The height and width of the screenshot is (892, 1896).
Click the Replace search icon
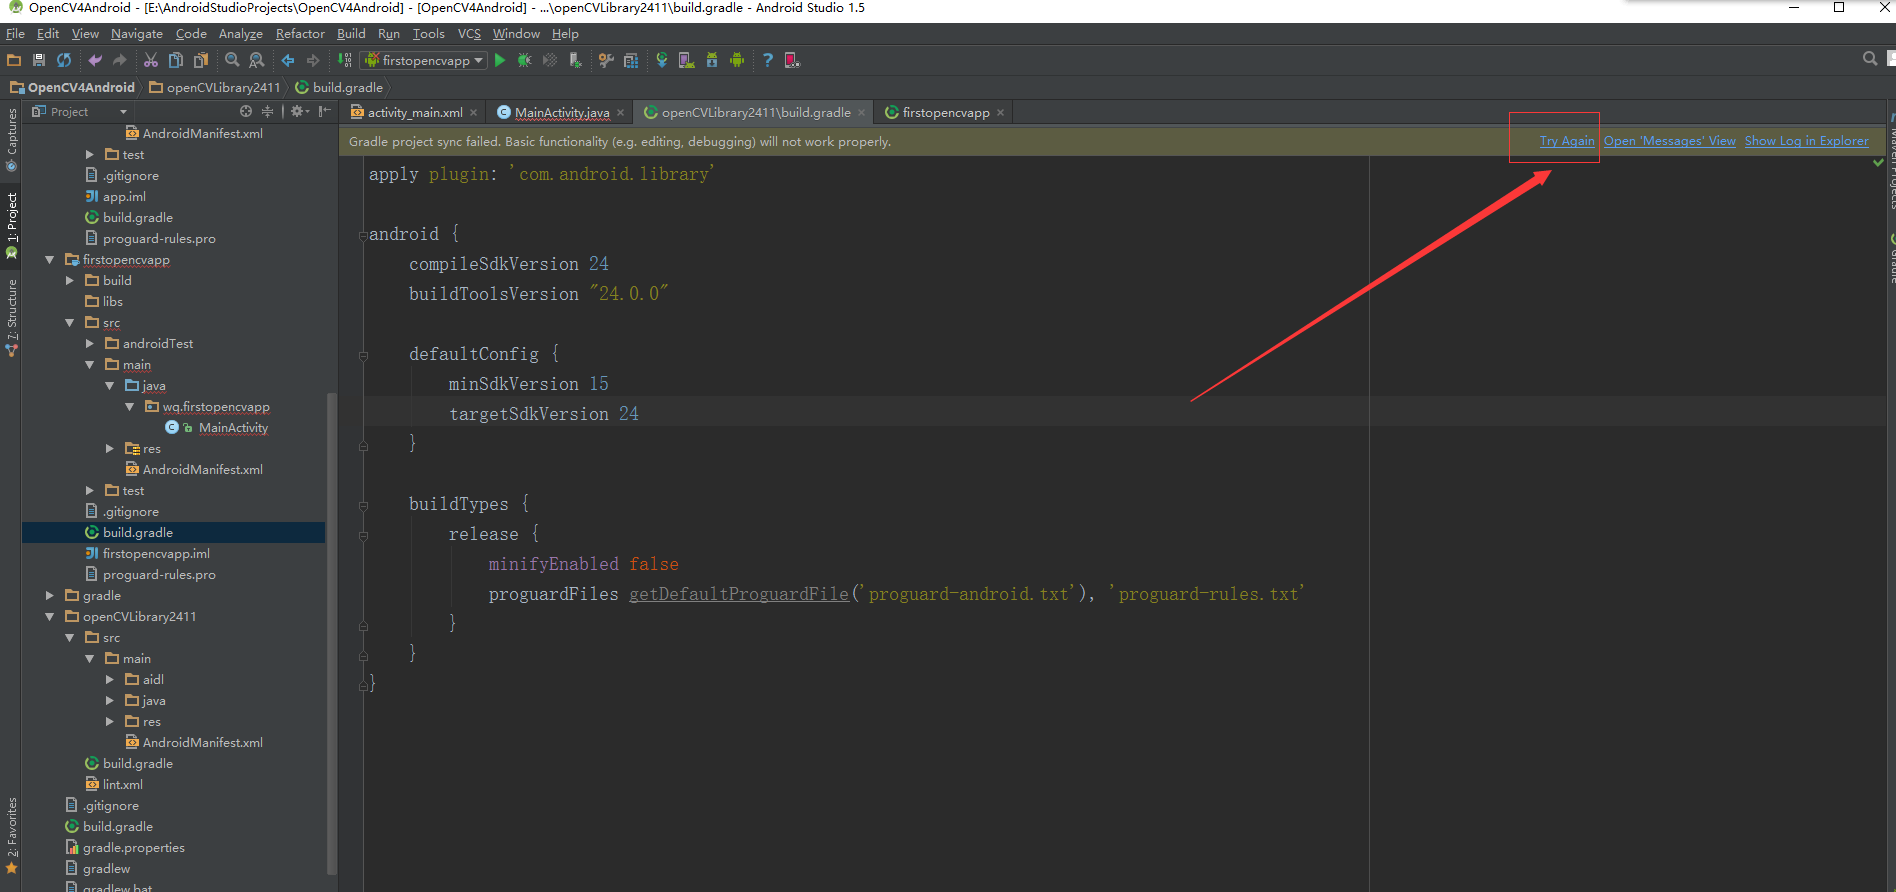(x=257, y=60)
